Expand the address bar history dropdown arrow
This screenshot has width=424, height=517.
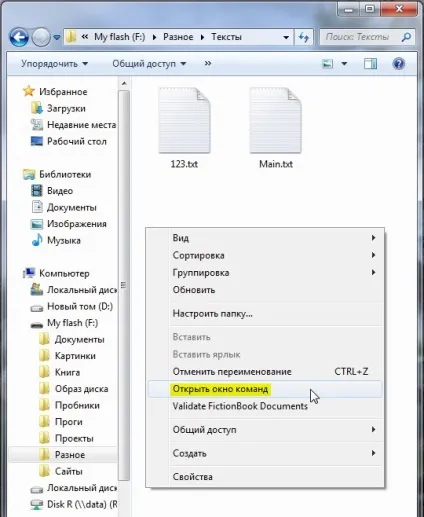pos(286,37)
